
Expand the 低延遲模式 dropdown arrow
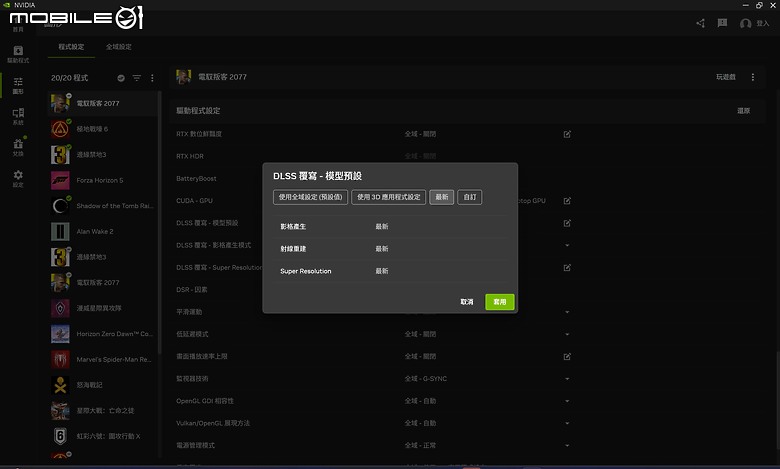[x=567, y=334]
